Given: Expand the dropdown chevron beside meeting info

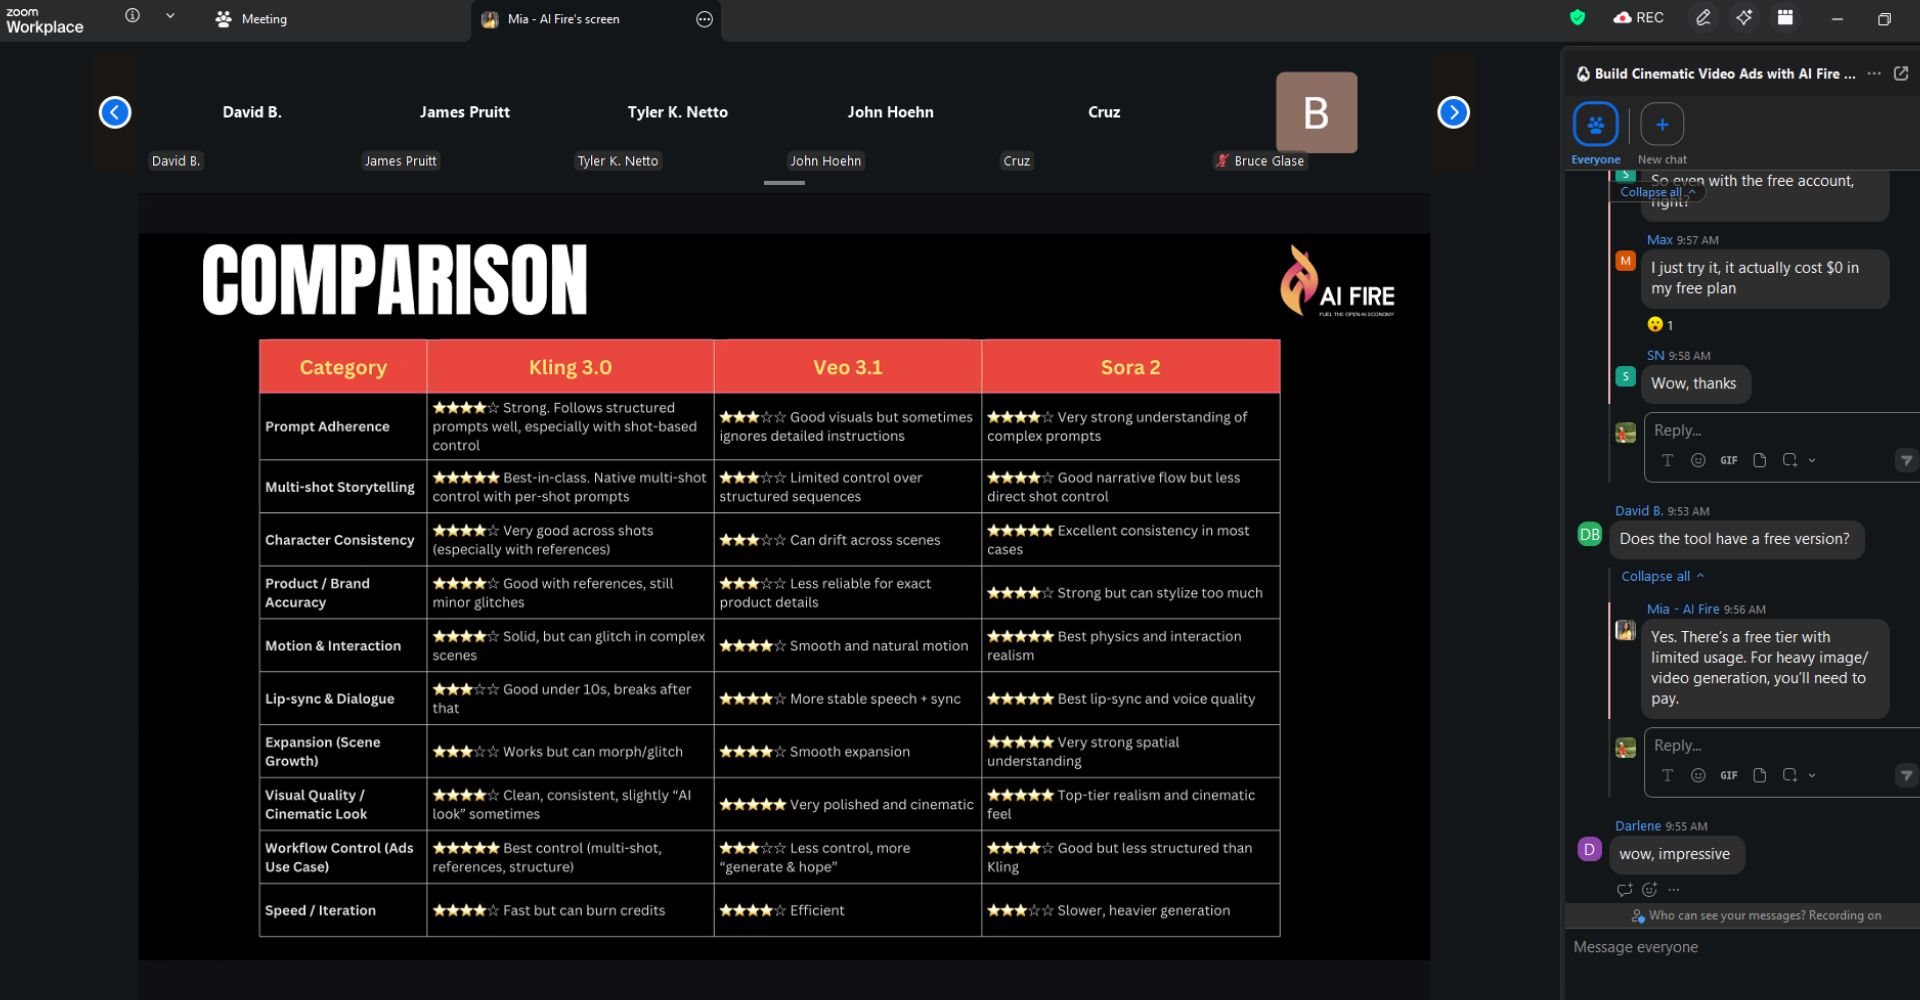Looking at the screenshot, I should (170, 16).
